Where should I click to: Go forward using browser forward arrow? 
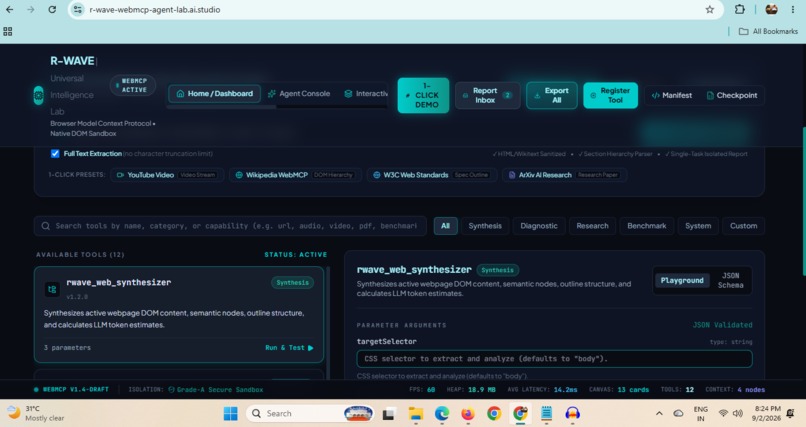pos(31,9)
